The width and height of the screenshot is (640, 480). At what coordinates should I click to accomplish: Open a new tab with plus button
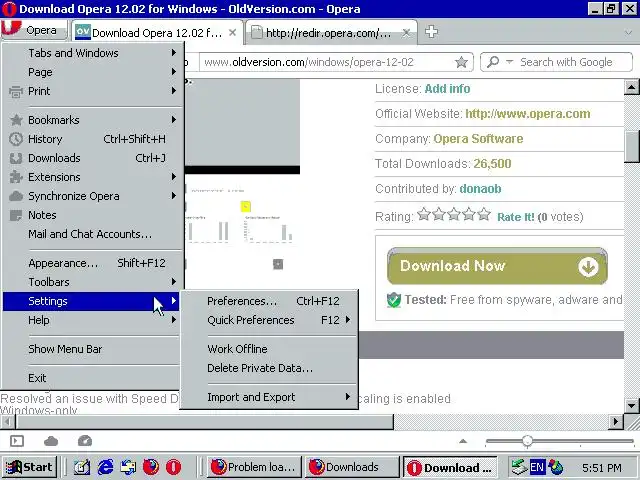[431, 32]
